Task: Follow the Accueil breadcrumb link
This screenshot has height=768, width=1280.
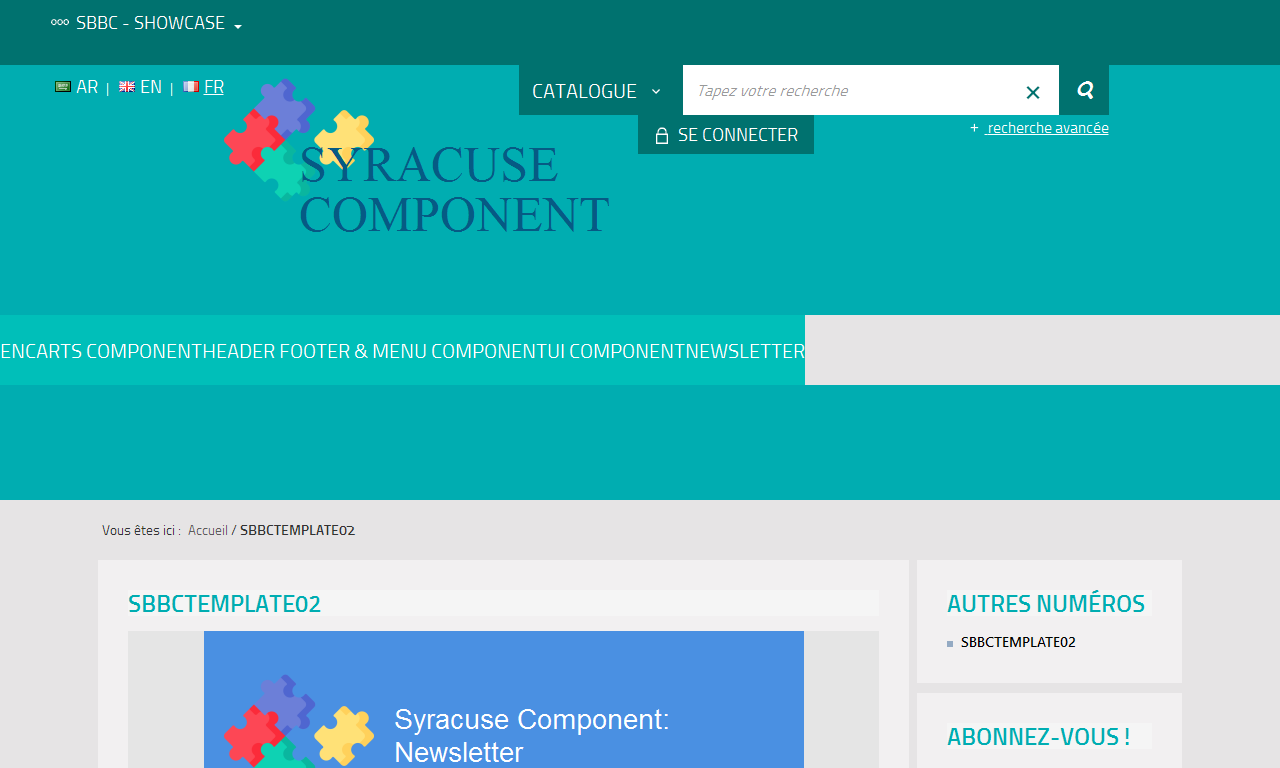Action: pyautogui.click(x=208, y=530)
